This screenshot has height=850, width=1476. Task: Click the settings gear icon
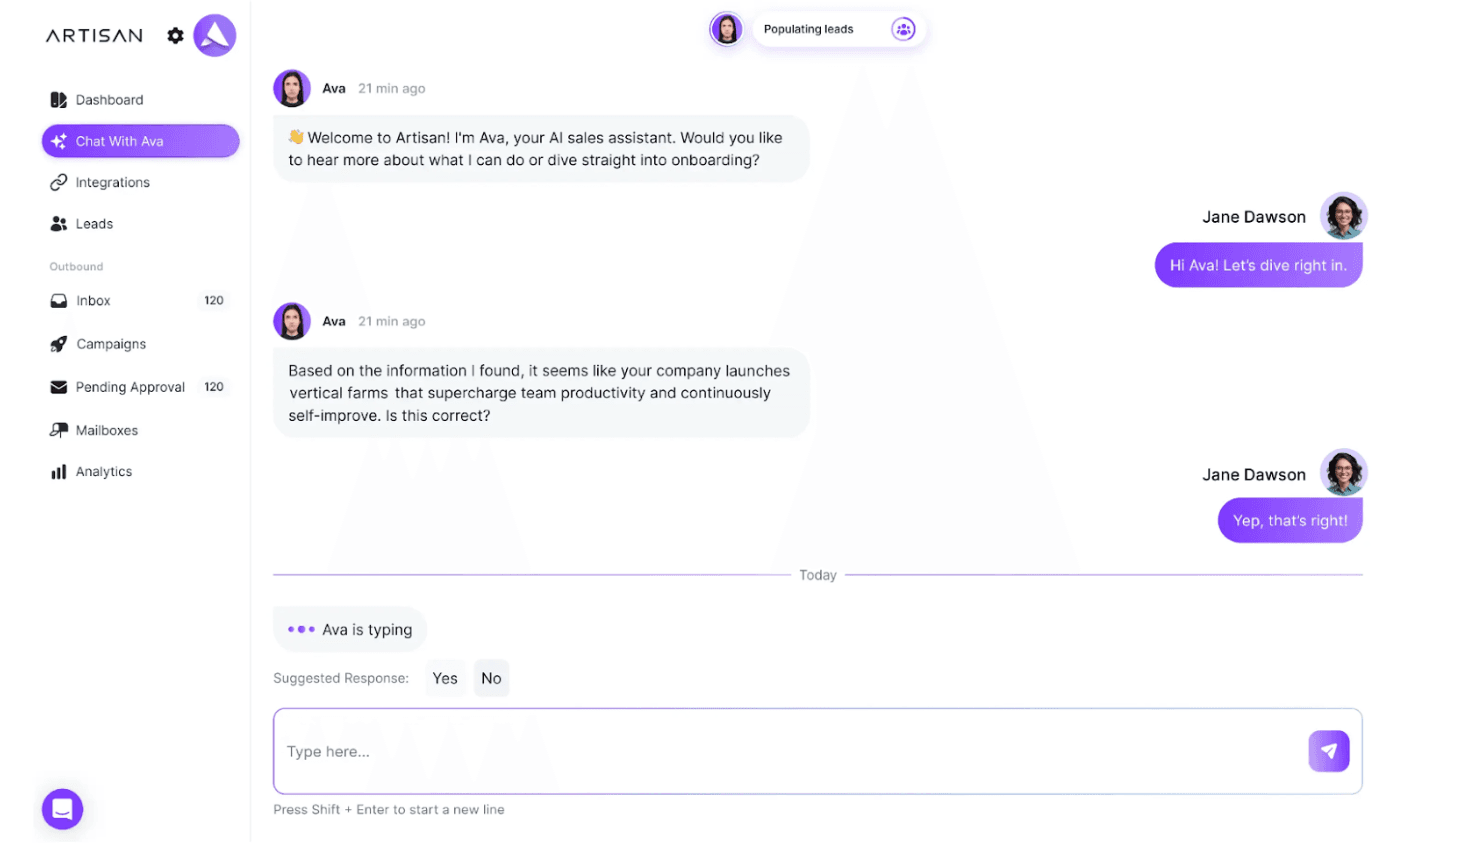176,36
